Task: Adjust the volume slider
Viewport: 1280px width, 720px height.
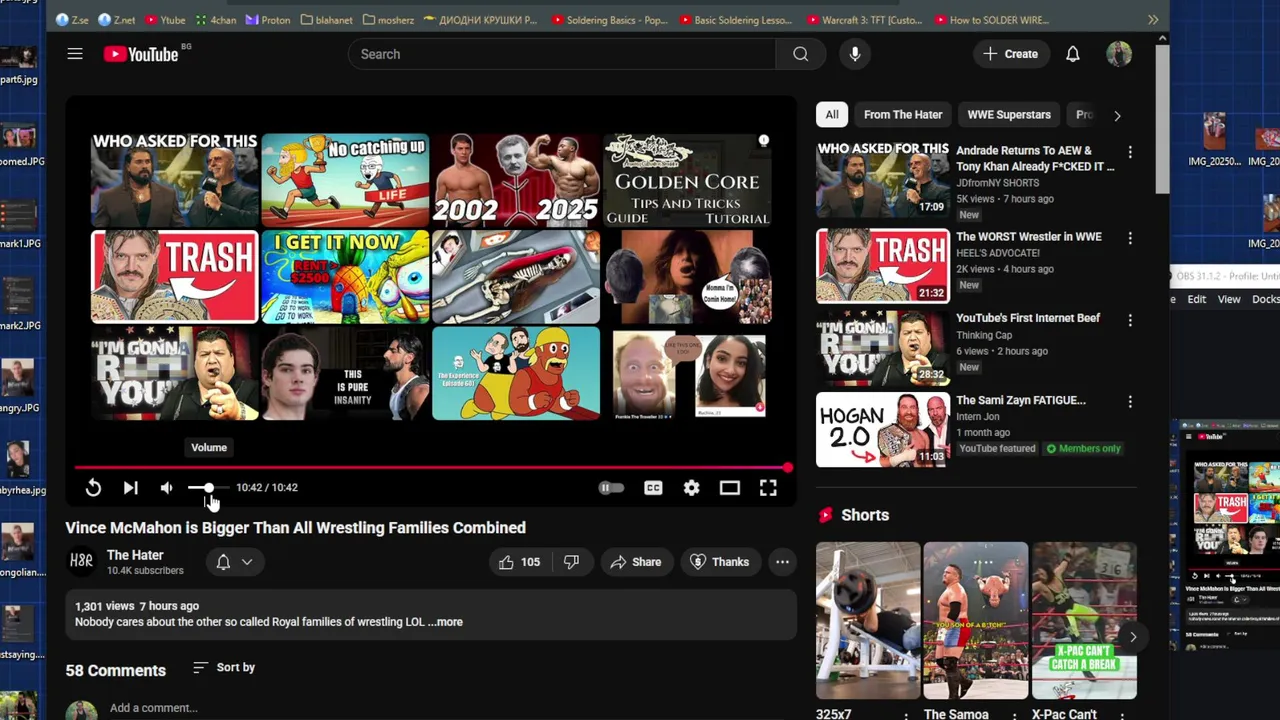Action: pos(208,487)
